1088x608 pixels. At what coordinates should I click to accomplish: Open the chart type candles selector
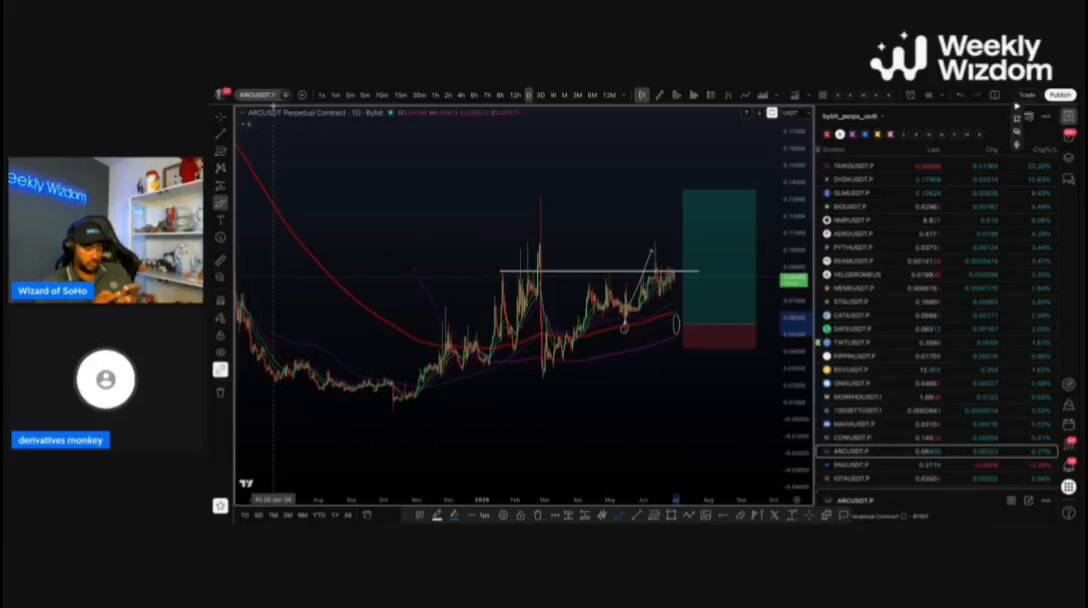[x=642, y=95]
